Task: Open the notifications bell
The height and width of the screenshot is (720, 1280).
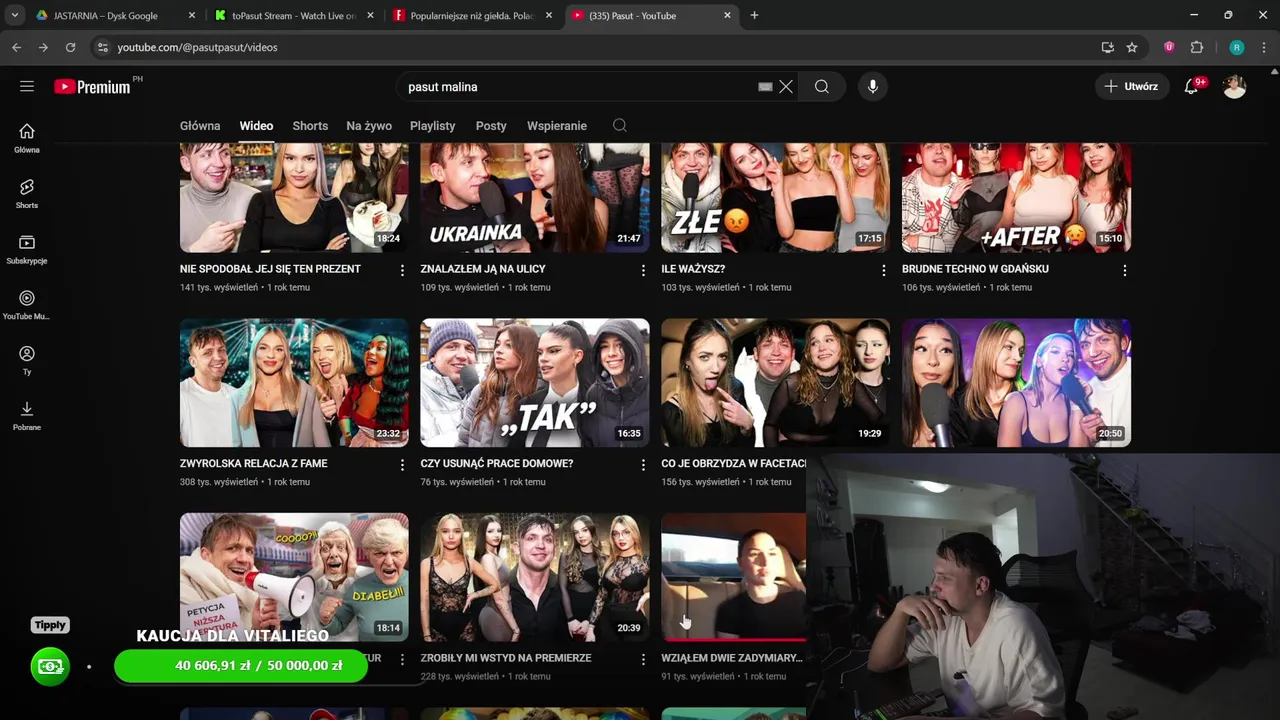Action: click(1191, 87)
